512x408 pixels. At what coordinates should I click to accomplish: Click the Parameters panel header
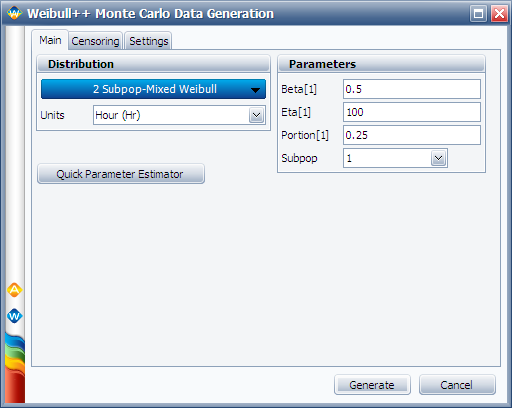[381, 64]
